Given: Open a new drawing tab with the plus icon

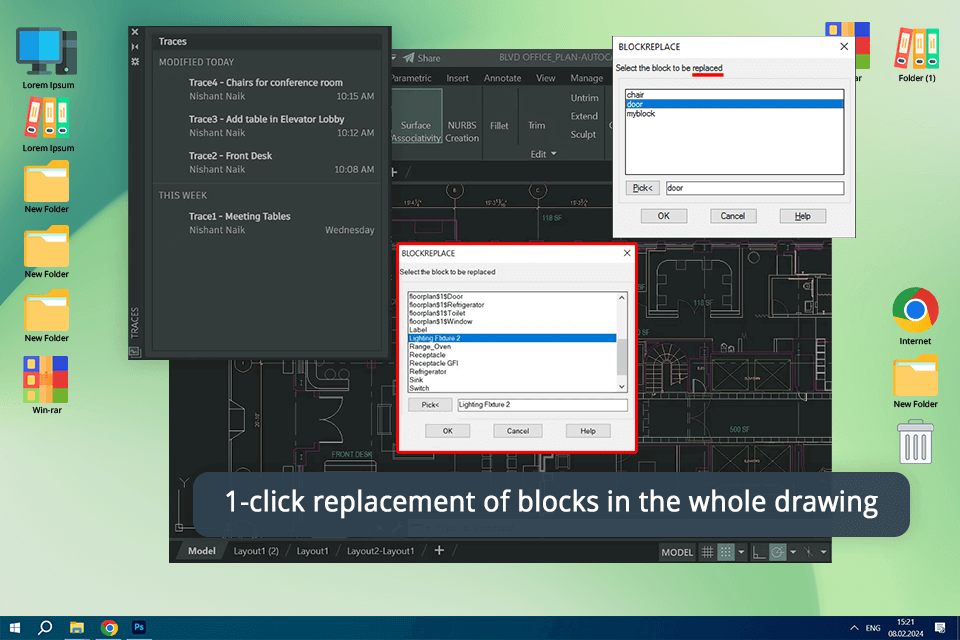Looking at the screenshot, I should 394,172.
